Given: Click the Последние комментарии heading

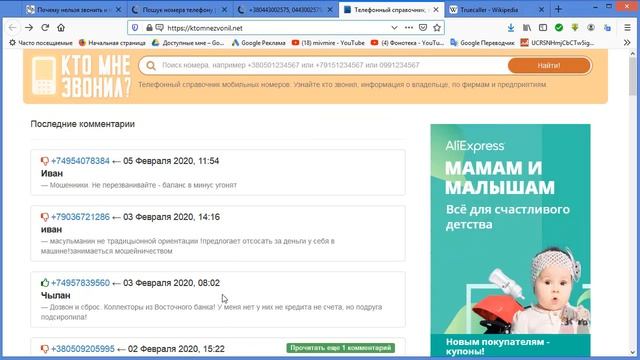Looking at the screenshot, I should [x=82, y=124].
